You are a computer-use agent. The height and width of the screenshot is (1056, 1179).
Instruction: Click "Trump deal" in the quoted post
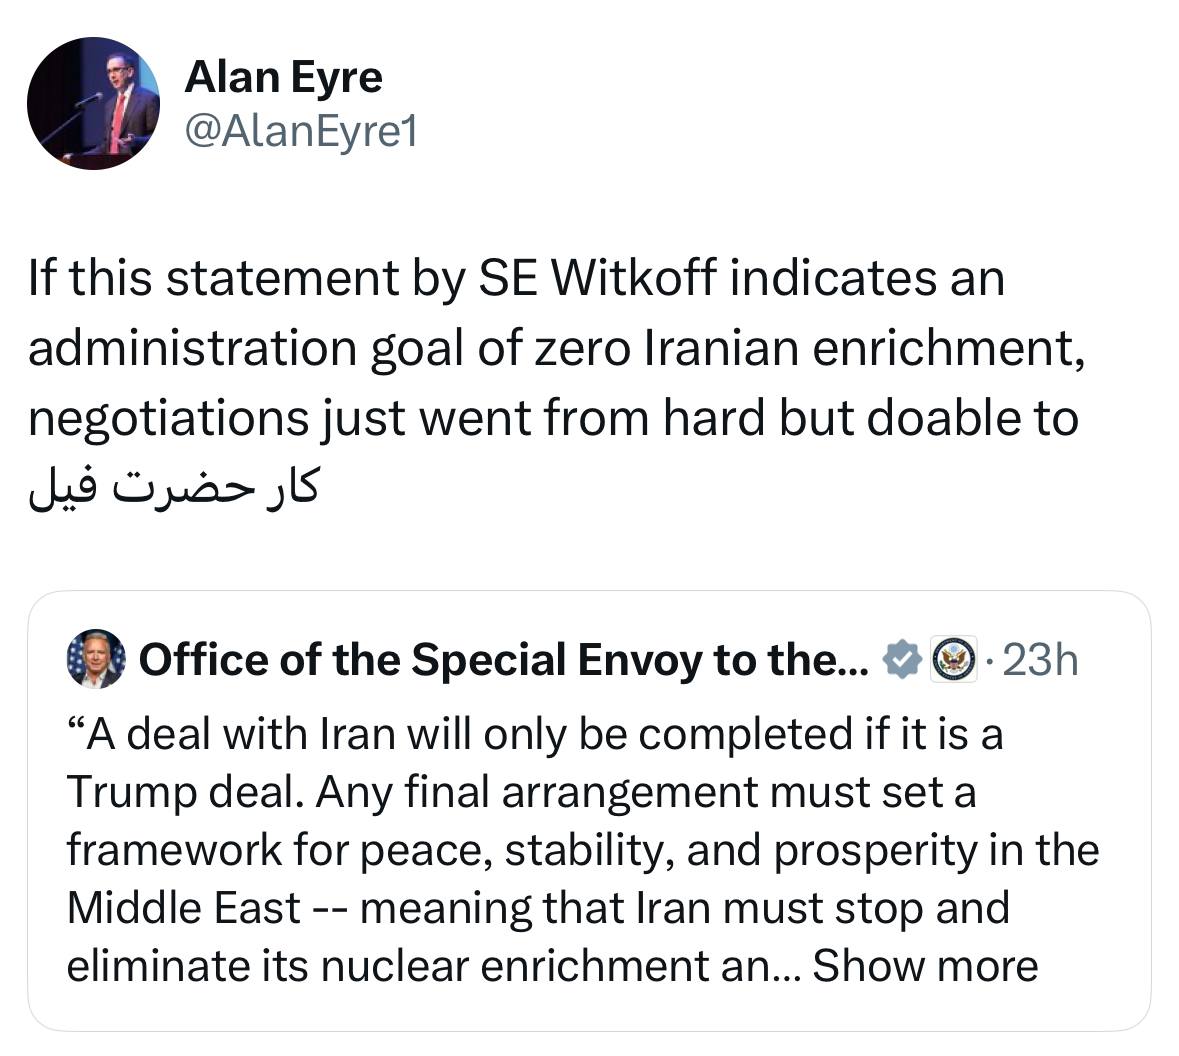click(187, 793)
